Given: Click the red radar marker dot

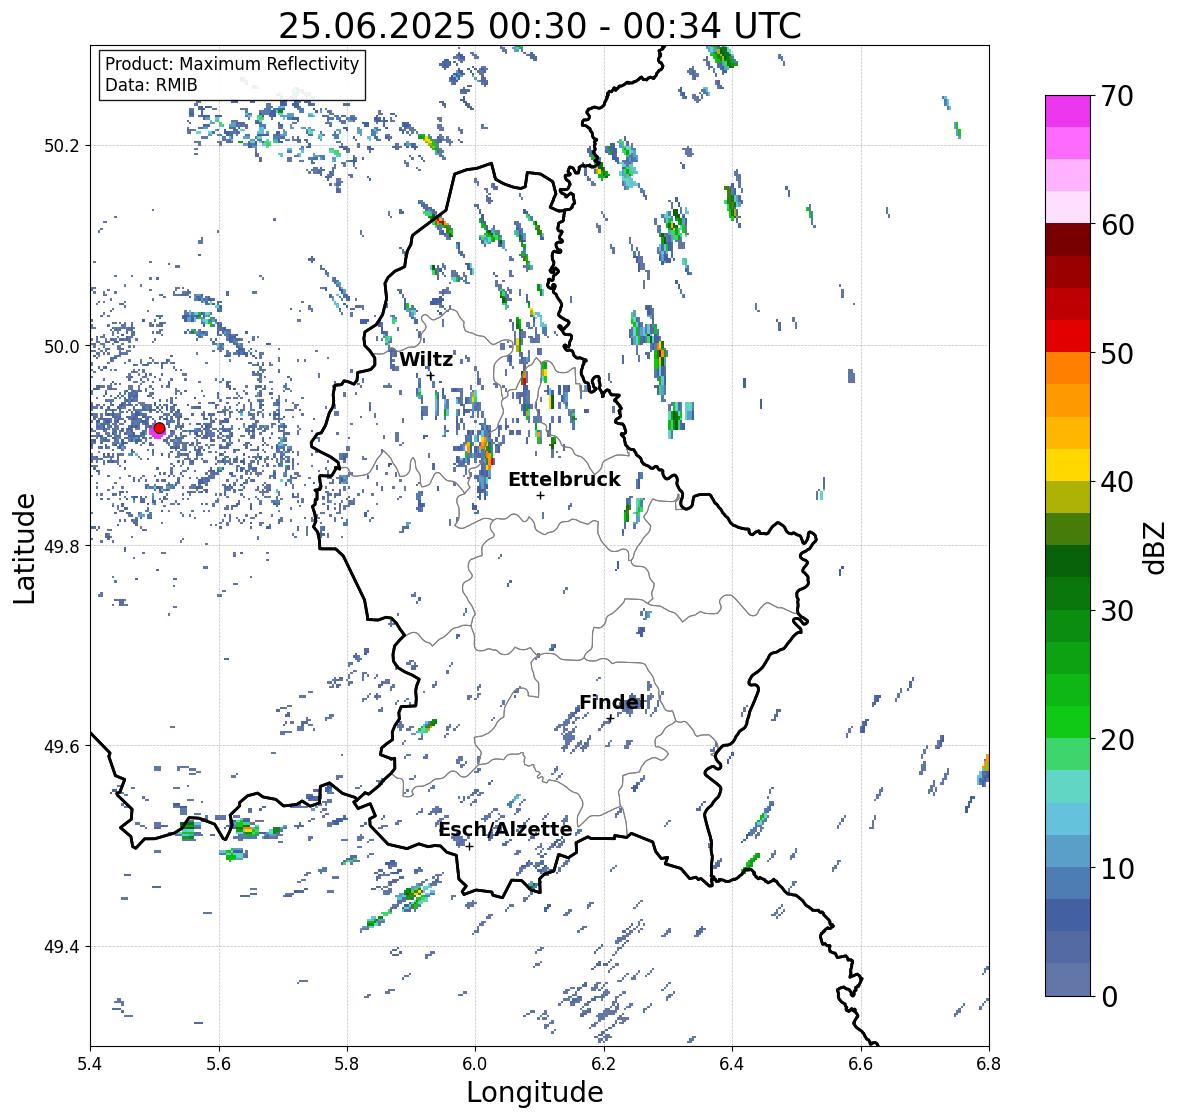Looking at the screenshot, I should point(159,428).
